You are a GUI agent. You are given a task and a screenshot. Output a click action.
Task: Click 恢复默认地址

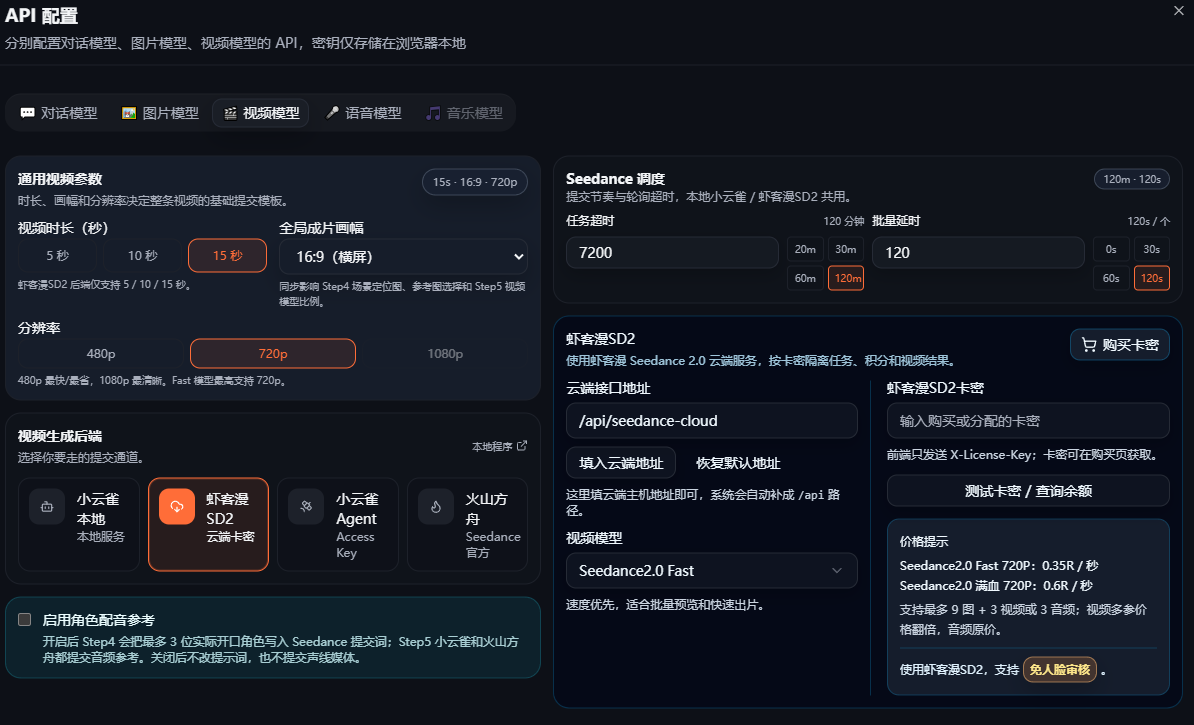click(738, 463)
